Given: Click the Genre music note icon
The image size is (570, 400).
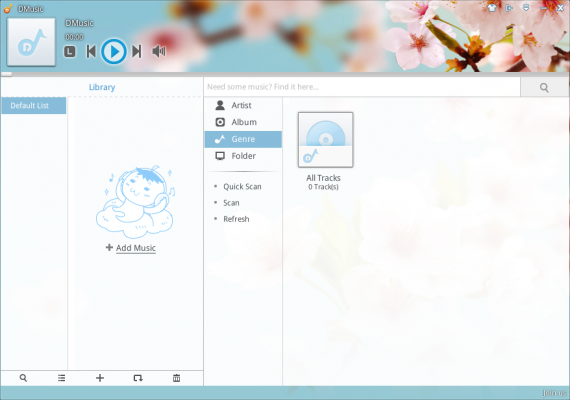Looking at the screenshot, I should click(x=220, y=139).
